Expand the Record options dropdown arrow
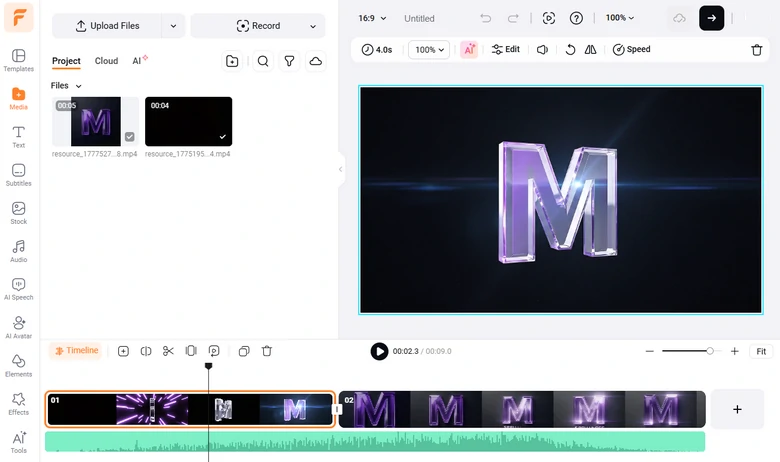 [x=313, y=26]
